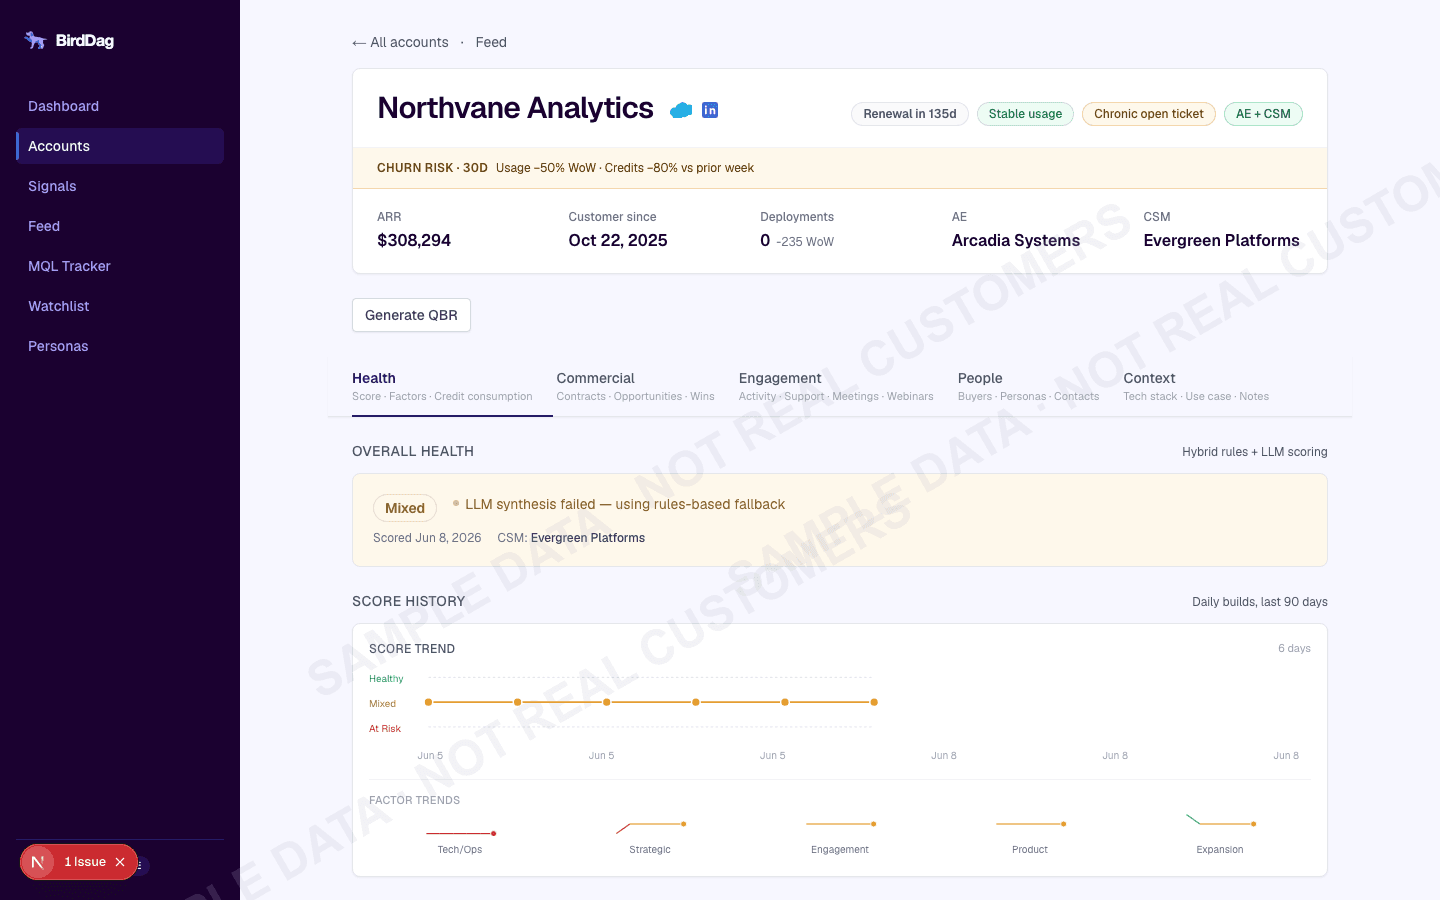Click the Engagement factor trend sparkline
The image size is (1440, 900).
(840, 824)
